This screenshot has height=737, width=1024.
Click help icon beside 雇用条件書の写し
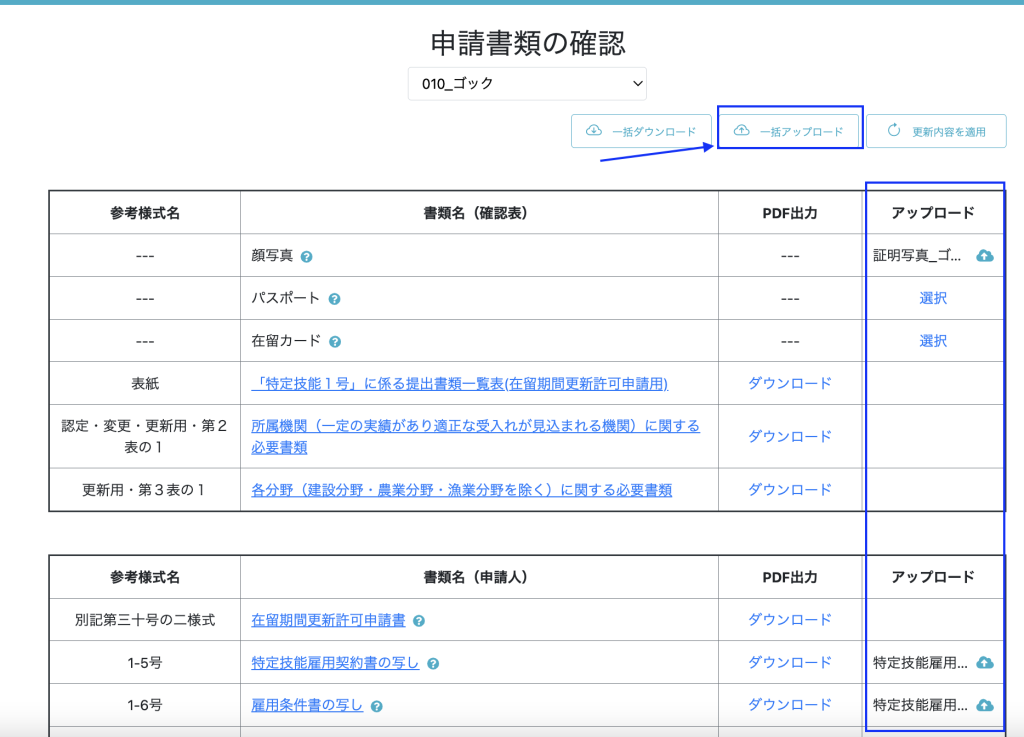[377, 706]
